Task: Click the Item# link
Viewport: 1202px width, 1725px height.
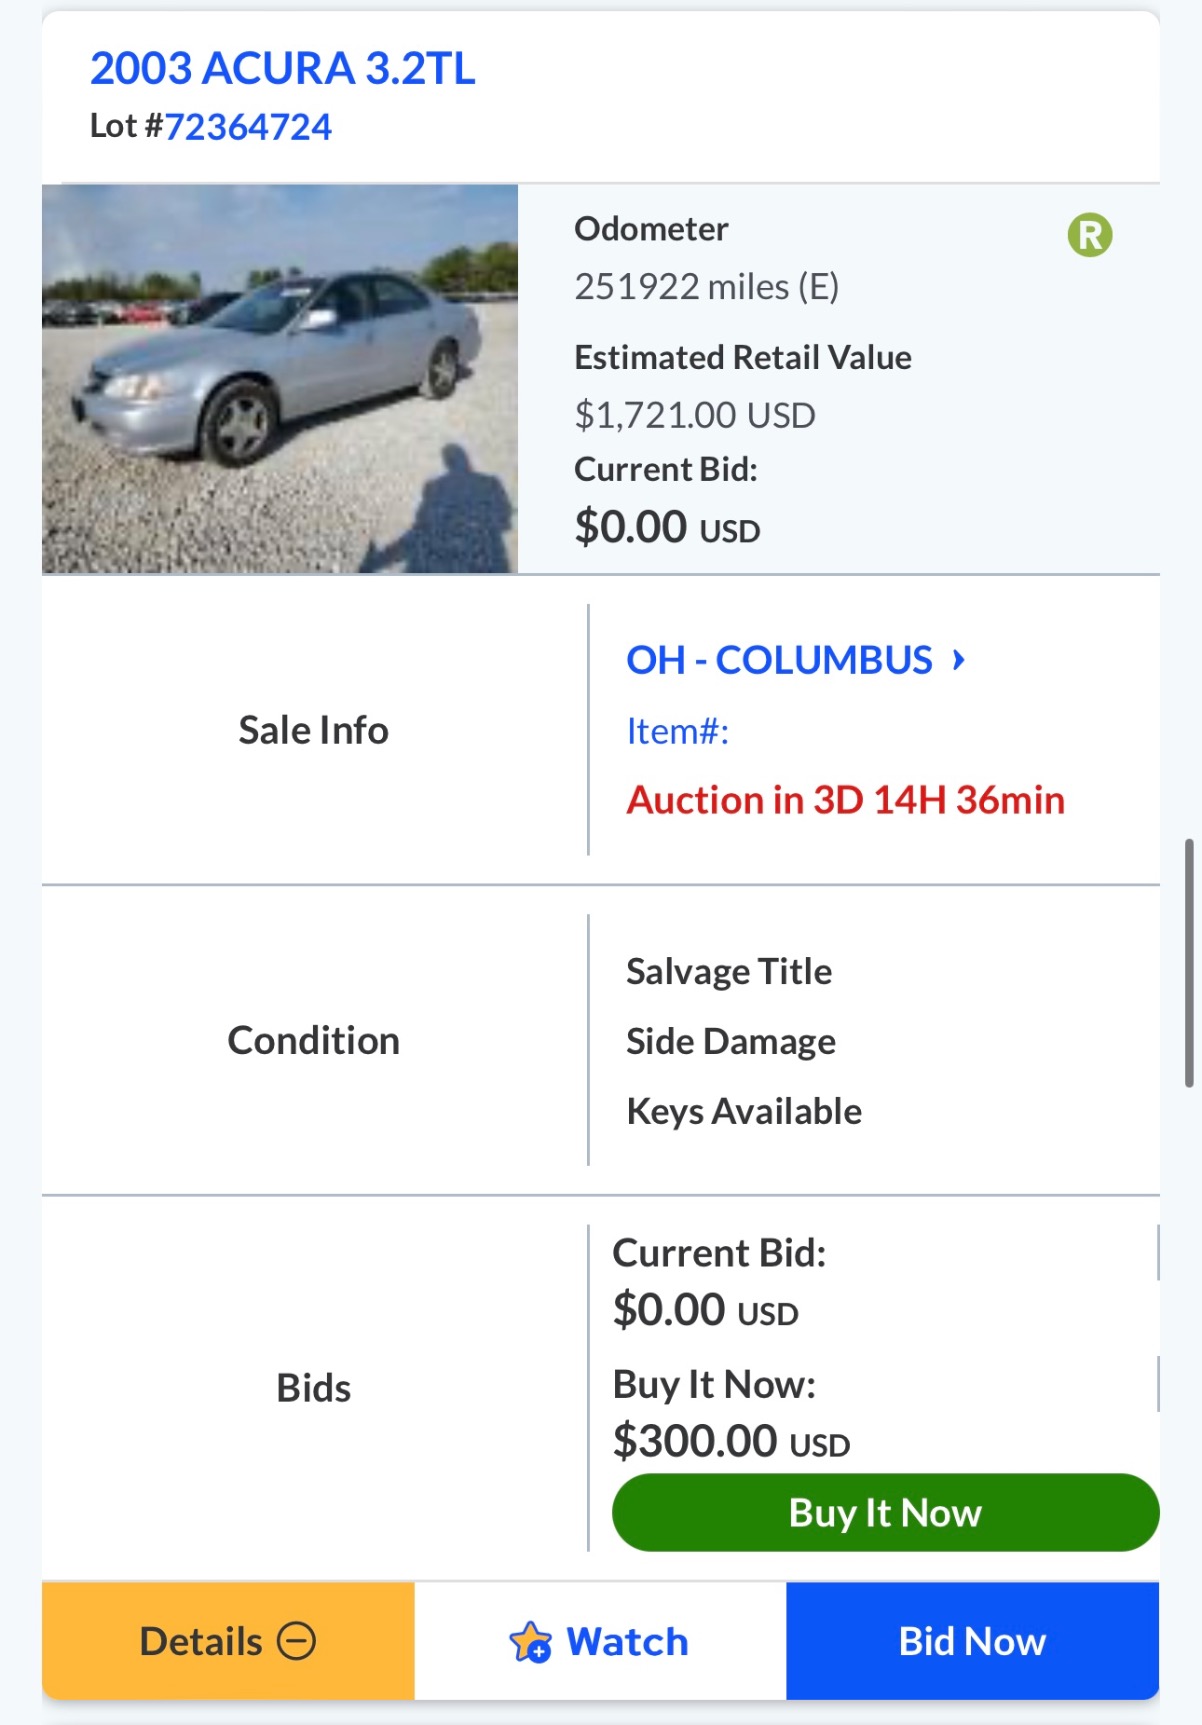Action: click(677, 731)
